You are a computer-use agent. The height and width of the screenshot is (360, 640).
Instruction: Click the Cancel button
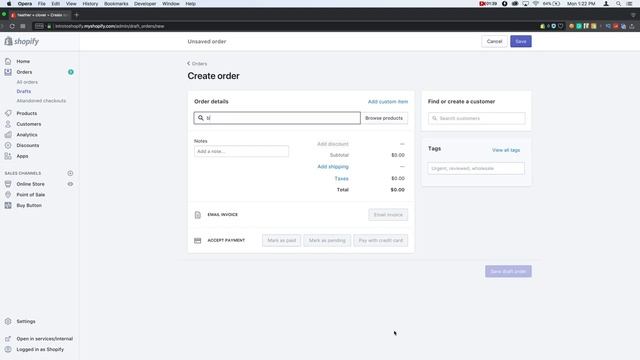494,41
